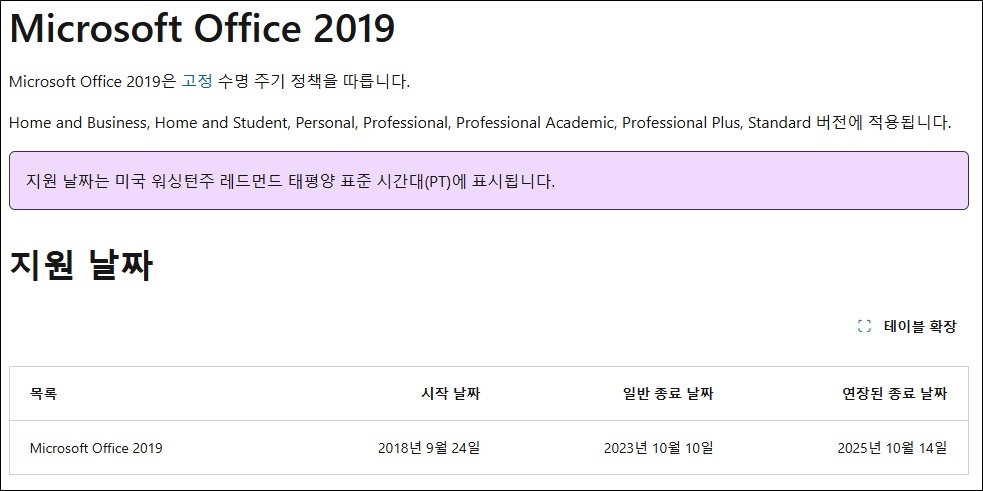Image resolution: width=983 pixels, height=491 pixels.
Task: Click the Home and Business edition text
Action: point(78,123)
